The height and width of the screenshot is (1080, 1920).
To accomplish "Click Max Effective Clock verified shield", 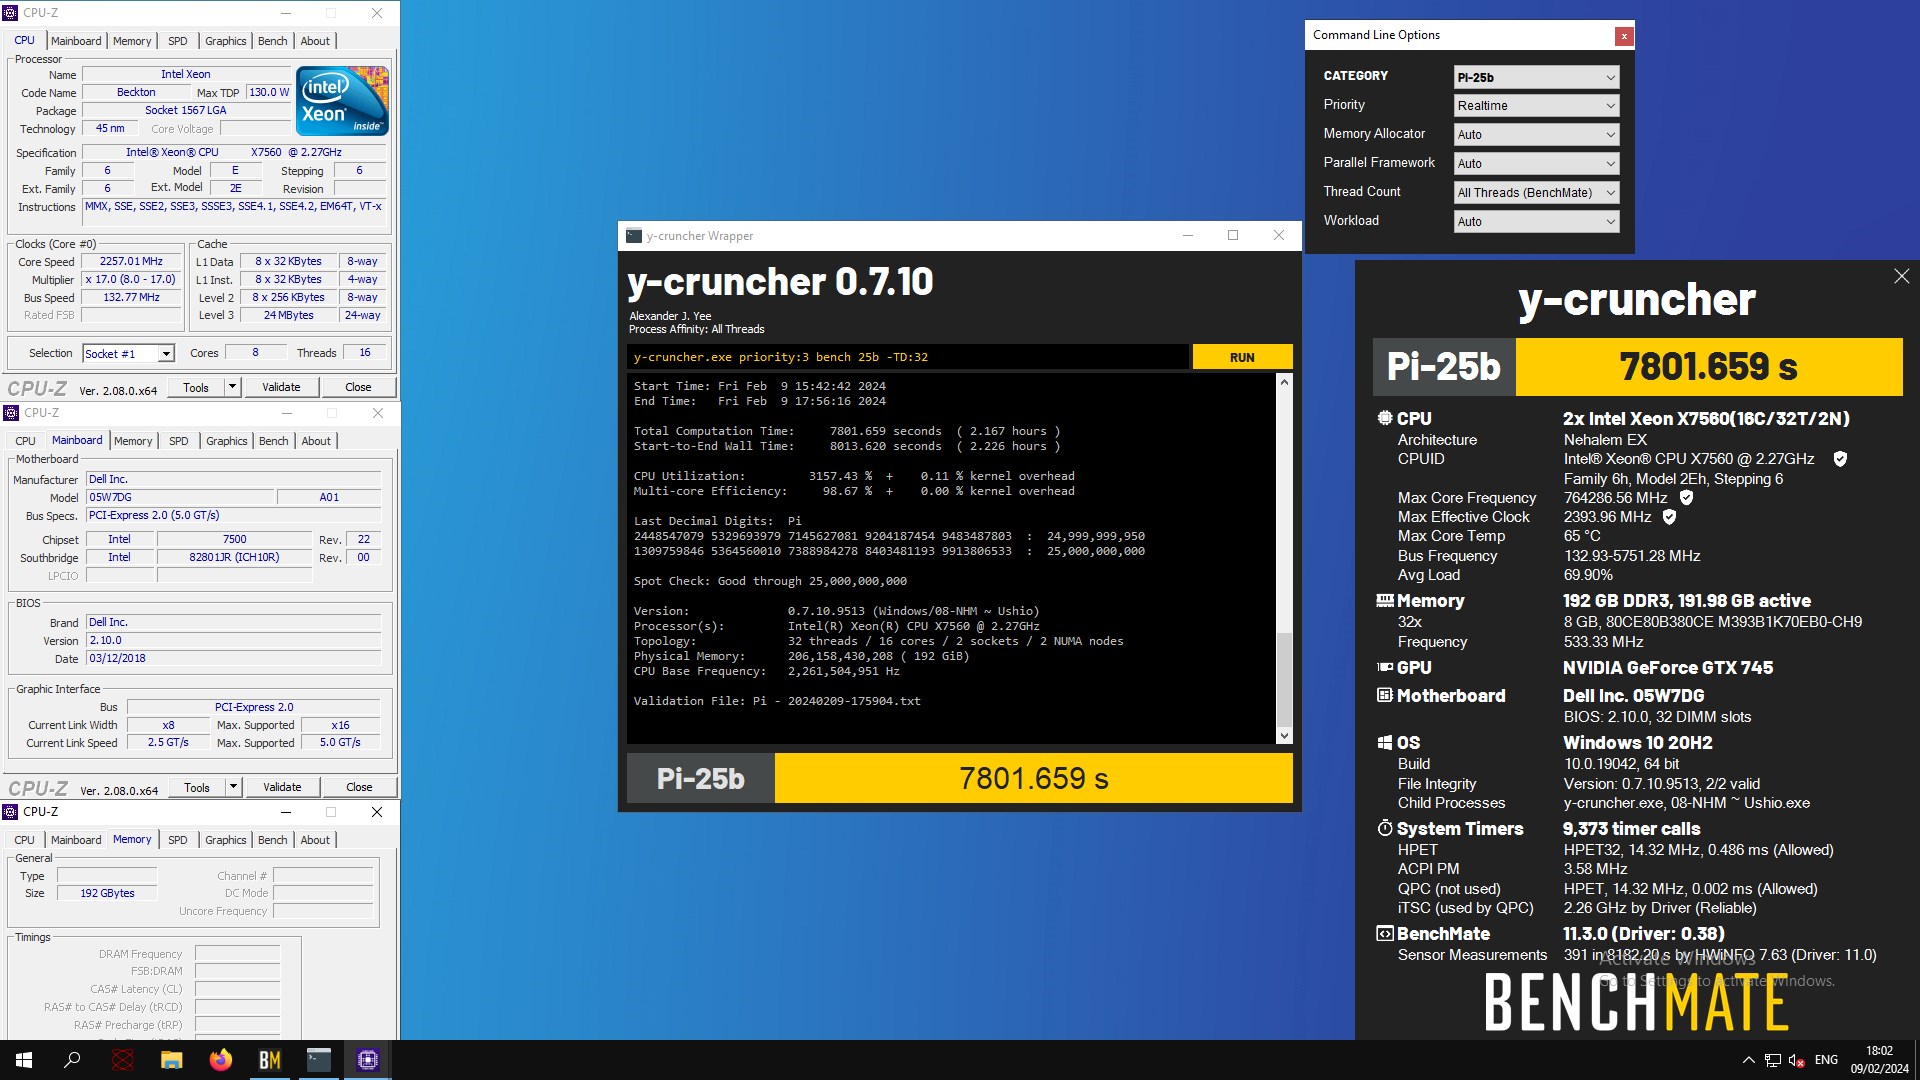I will [x=1669, y=517].
